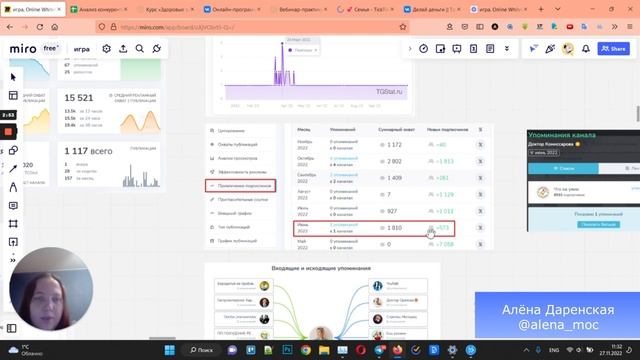The width and height of the screenshot is (640, 360).
Task: Toggle the frames panel at bottom left
Action: tap(11, 328)
